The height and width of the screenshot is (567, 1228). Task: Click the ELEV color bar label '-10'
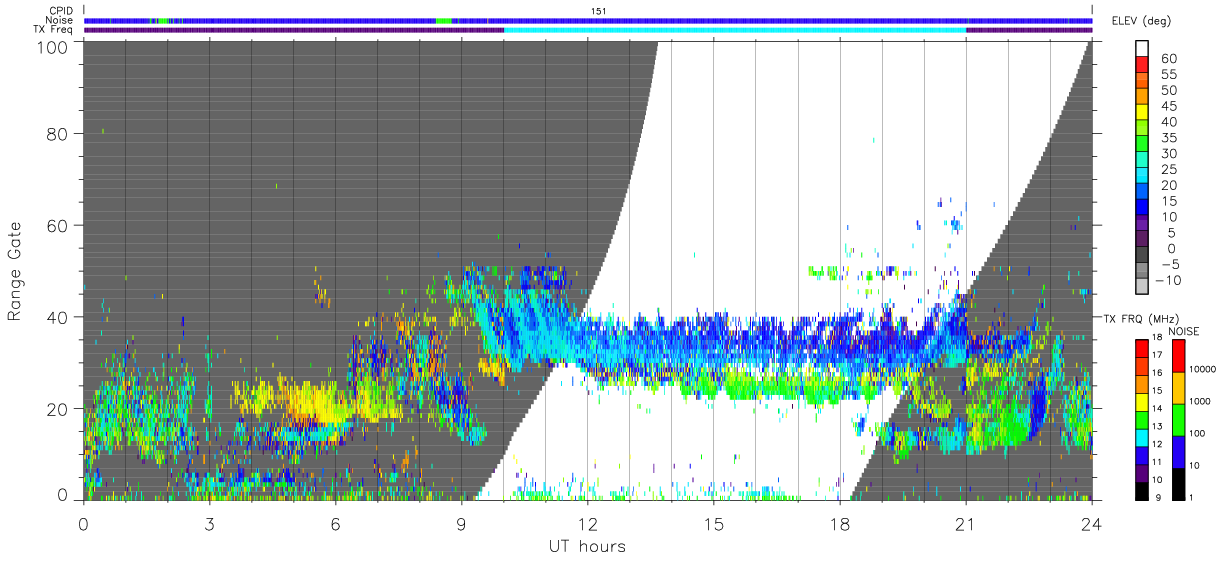point(1169,281)
